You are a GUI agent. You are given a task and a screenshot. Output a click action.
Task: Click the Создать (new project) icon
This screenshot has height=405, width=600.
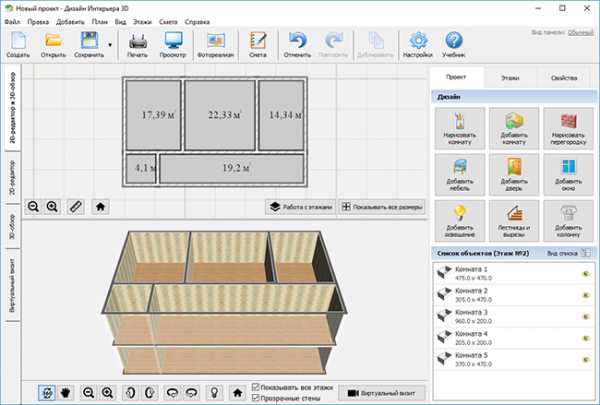pos(18,45)
